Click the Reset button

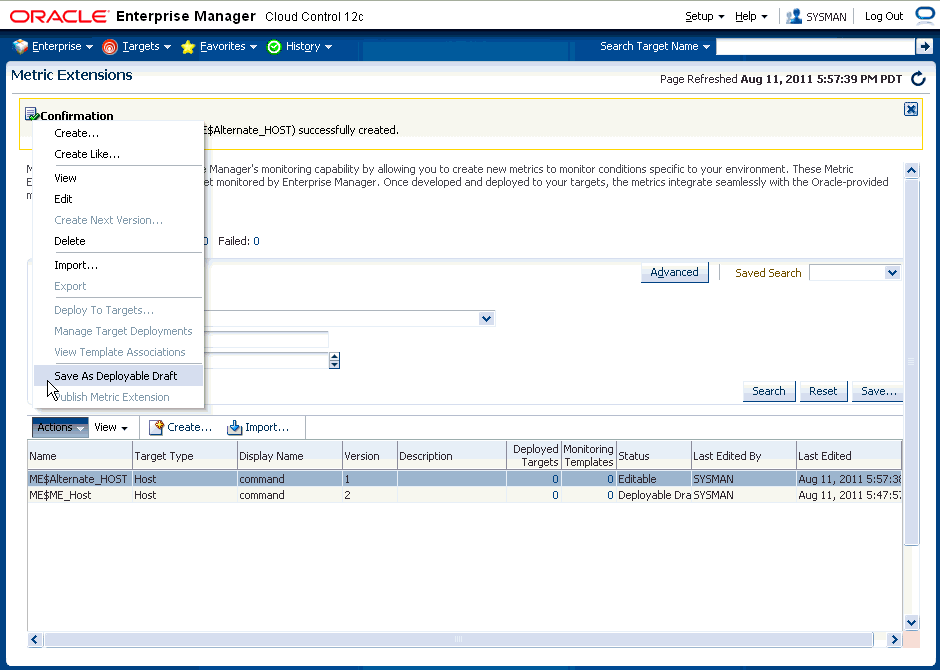(823, 391)
